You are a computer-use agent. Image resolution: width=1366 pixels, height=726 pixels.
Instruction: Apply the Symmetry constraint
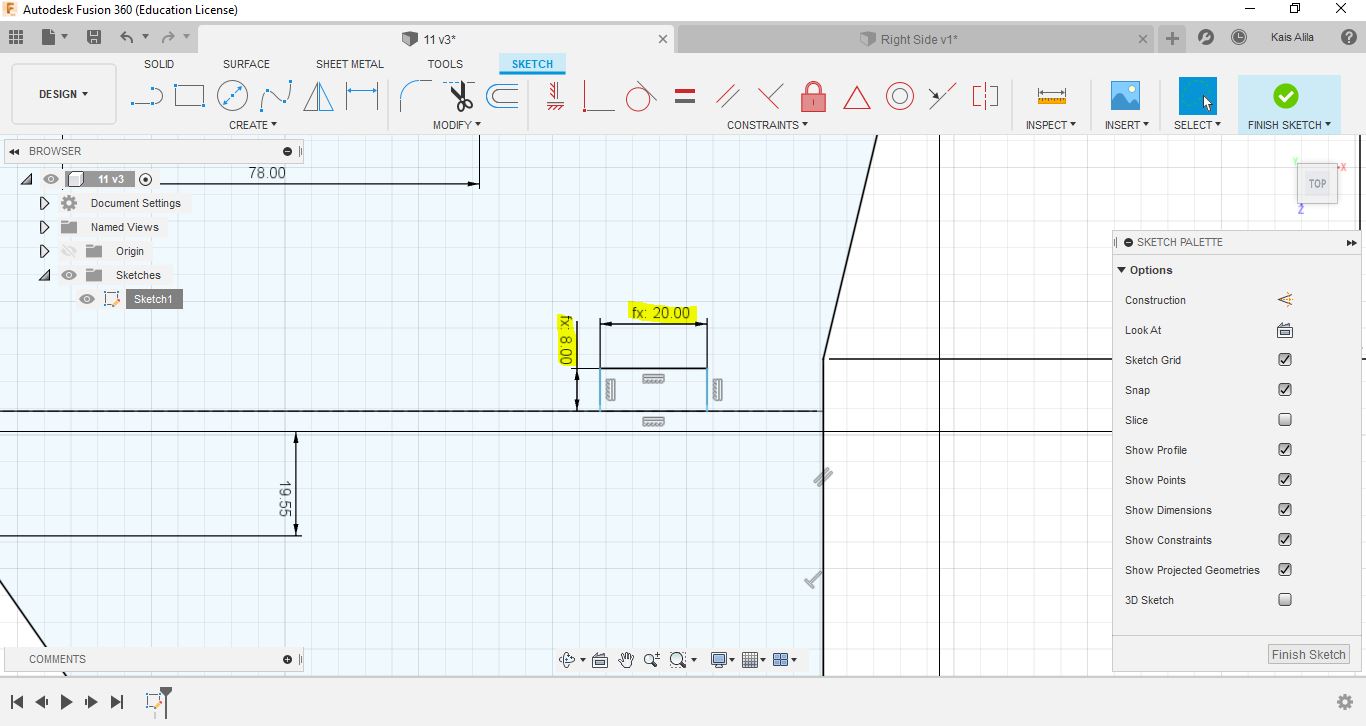(x=985, y=96)
